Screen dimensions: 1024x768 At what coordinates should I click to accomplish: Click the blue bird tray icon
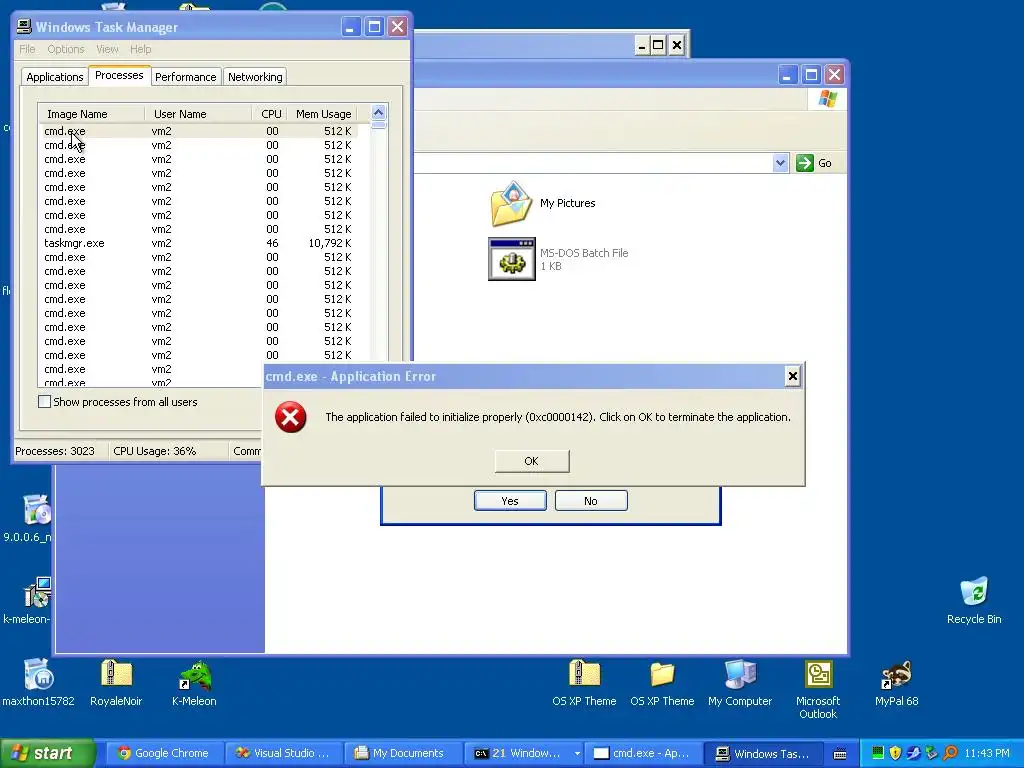click(x=913, y=753)
